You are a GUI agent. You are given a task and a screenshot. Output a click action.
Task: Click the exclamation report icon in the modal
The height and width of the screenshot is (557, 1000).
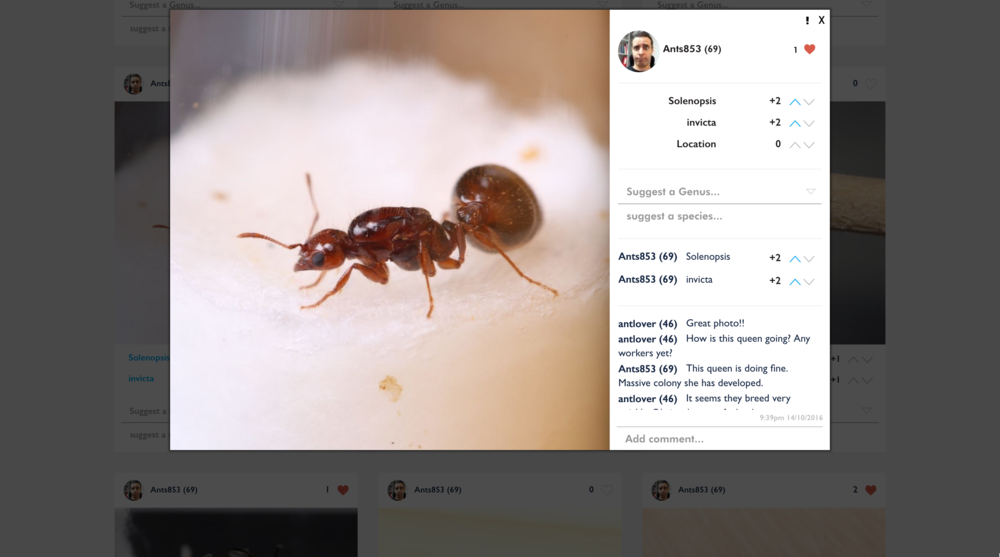tap(807, 20)
